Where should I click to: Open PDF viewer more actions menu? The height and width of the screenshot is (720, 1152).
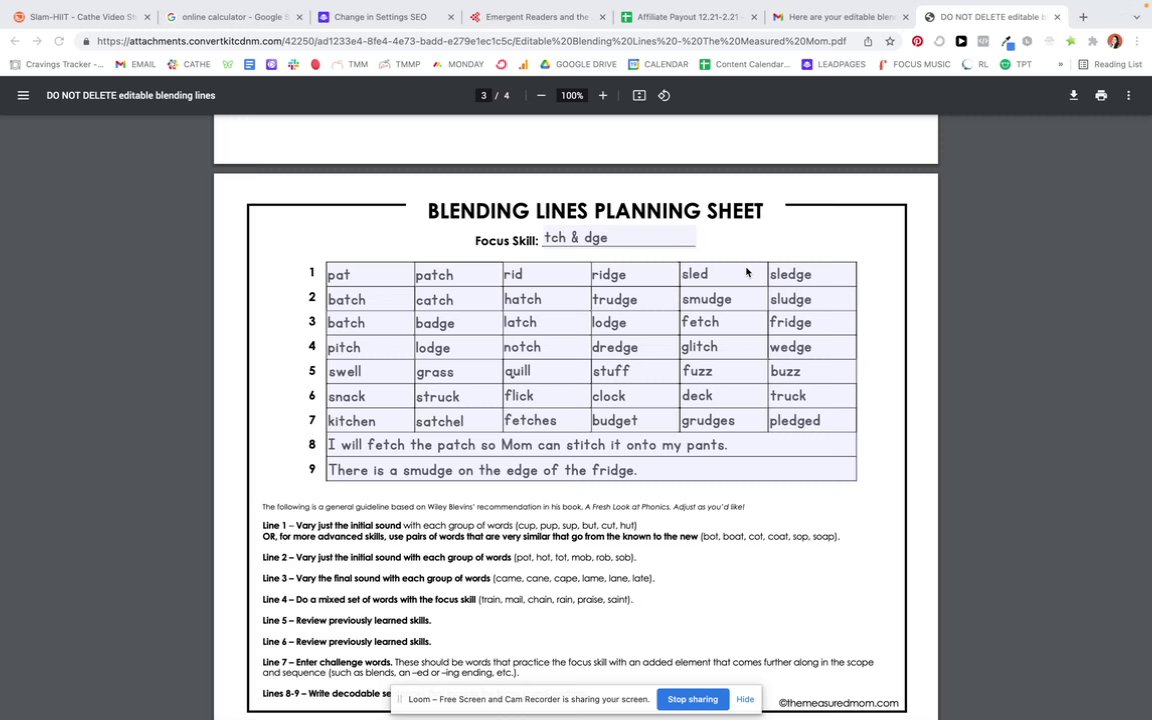pyautogui.click(x=1128, y=96)
